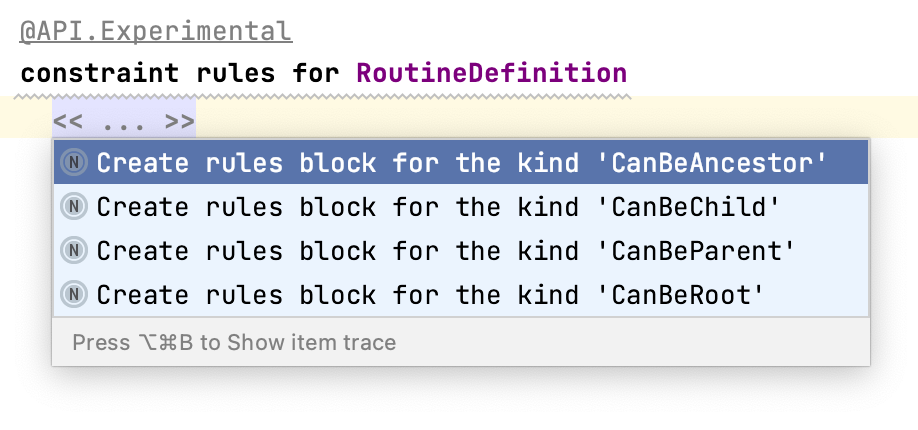Click the node icon beside the CanBeRoot entry
Screen dimensions: 918x430
coord(74,295)
